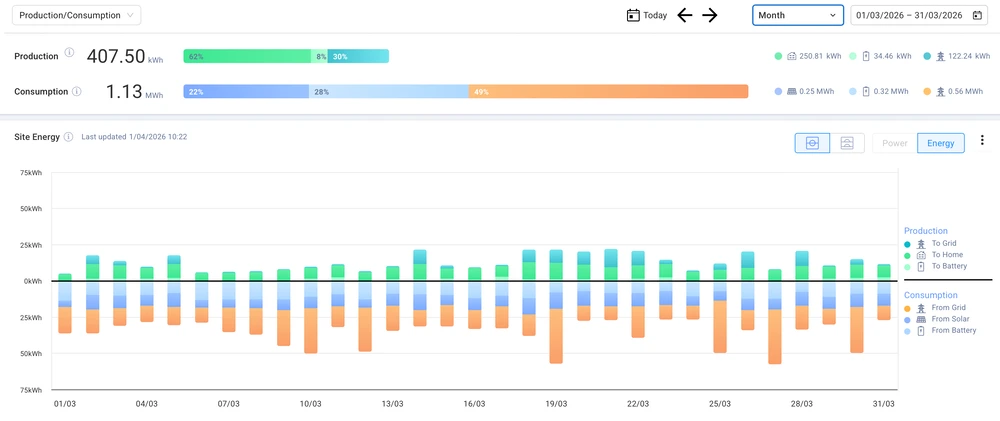Click the Today button label

(x=655, y=15)
